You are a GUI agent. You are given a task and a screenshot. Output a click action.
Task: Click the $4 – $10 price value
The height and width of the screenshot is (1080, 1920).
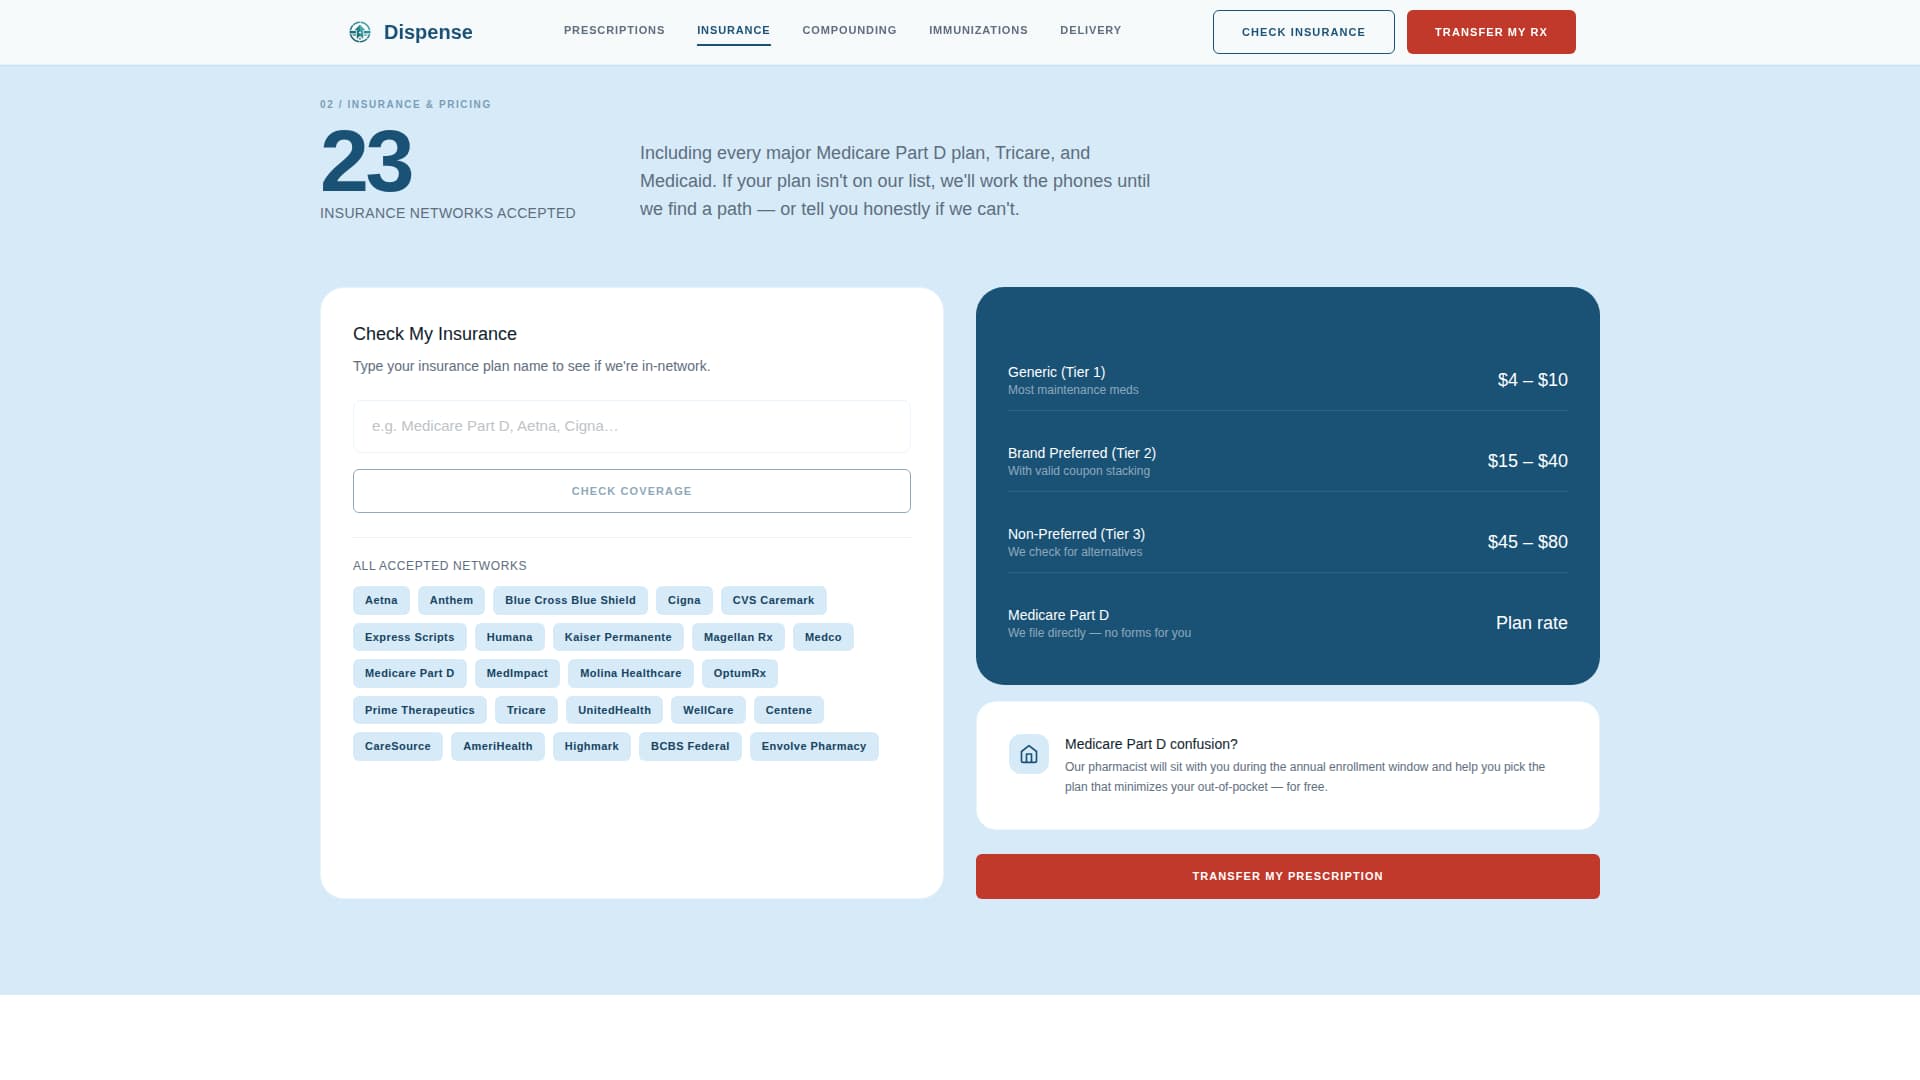coord(1532,380)
